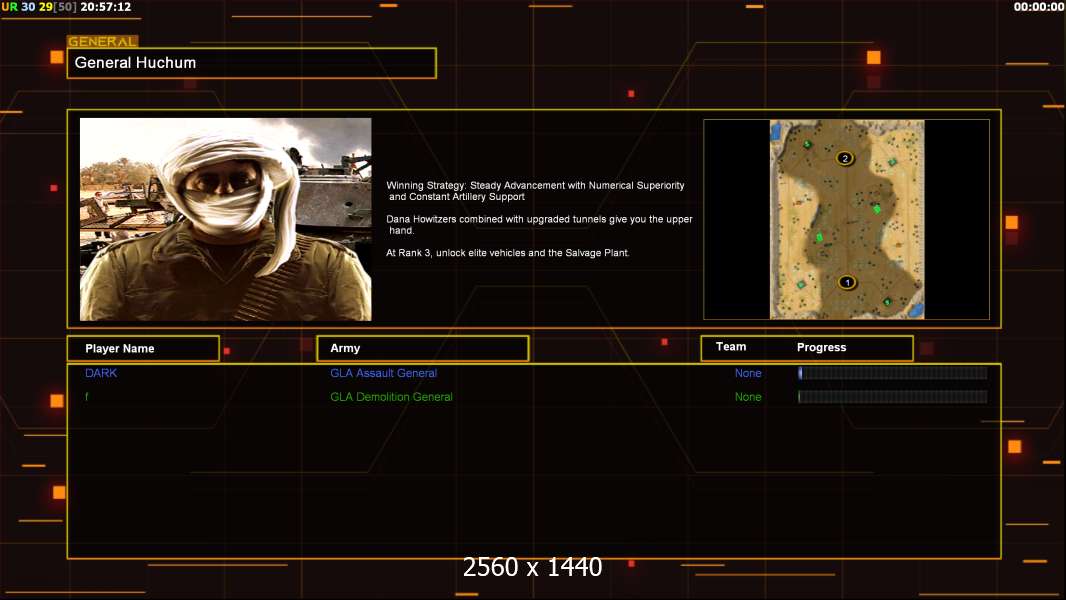Click the General Huchum portrait image

[225, 219]
